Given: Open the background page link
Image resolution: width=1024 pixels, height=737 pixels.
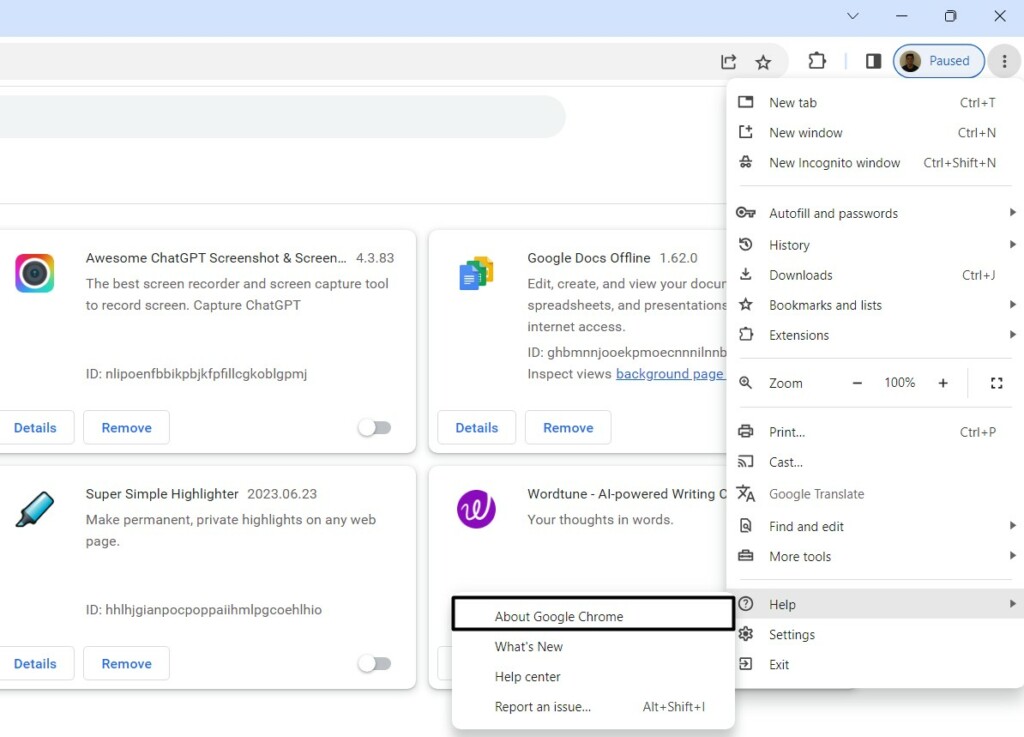Looking at the screenshot, I should (x=669, y=374).
